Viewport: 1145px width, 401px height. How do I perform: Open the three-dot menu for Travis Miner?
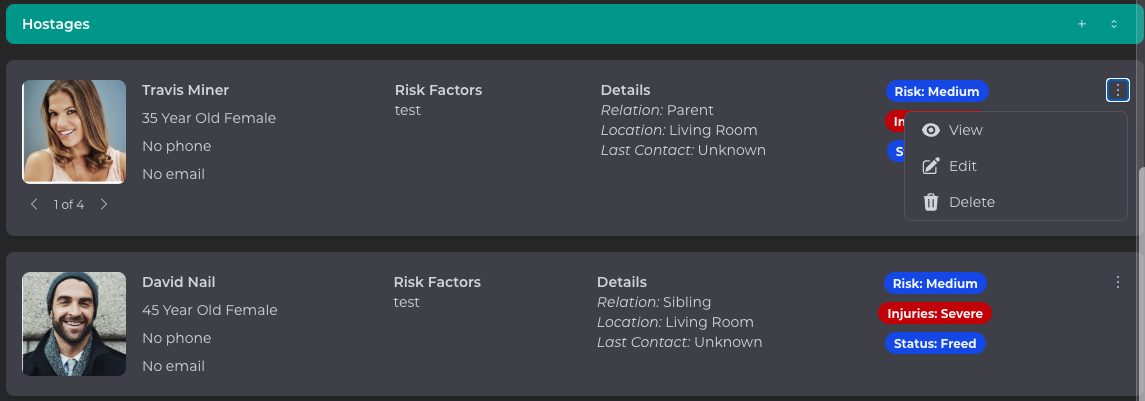pos(1118,91)
